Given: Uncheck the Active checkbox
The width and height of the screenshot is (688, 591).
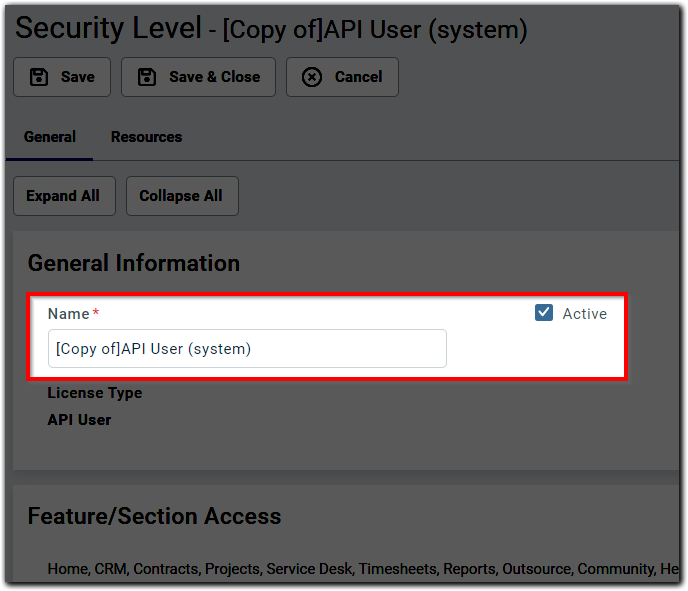Looking at the screenshot, I should click(x=544, y=313).
